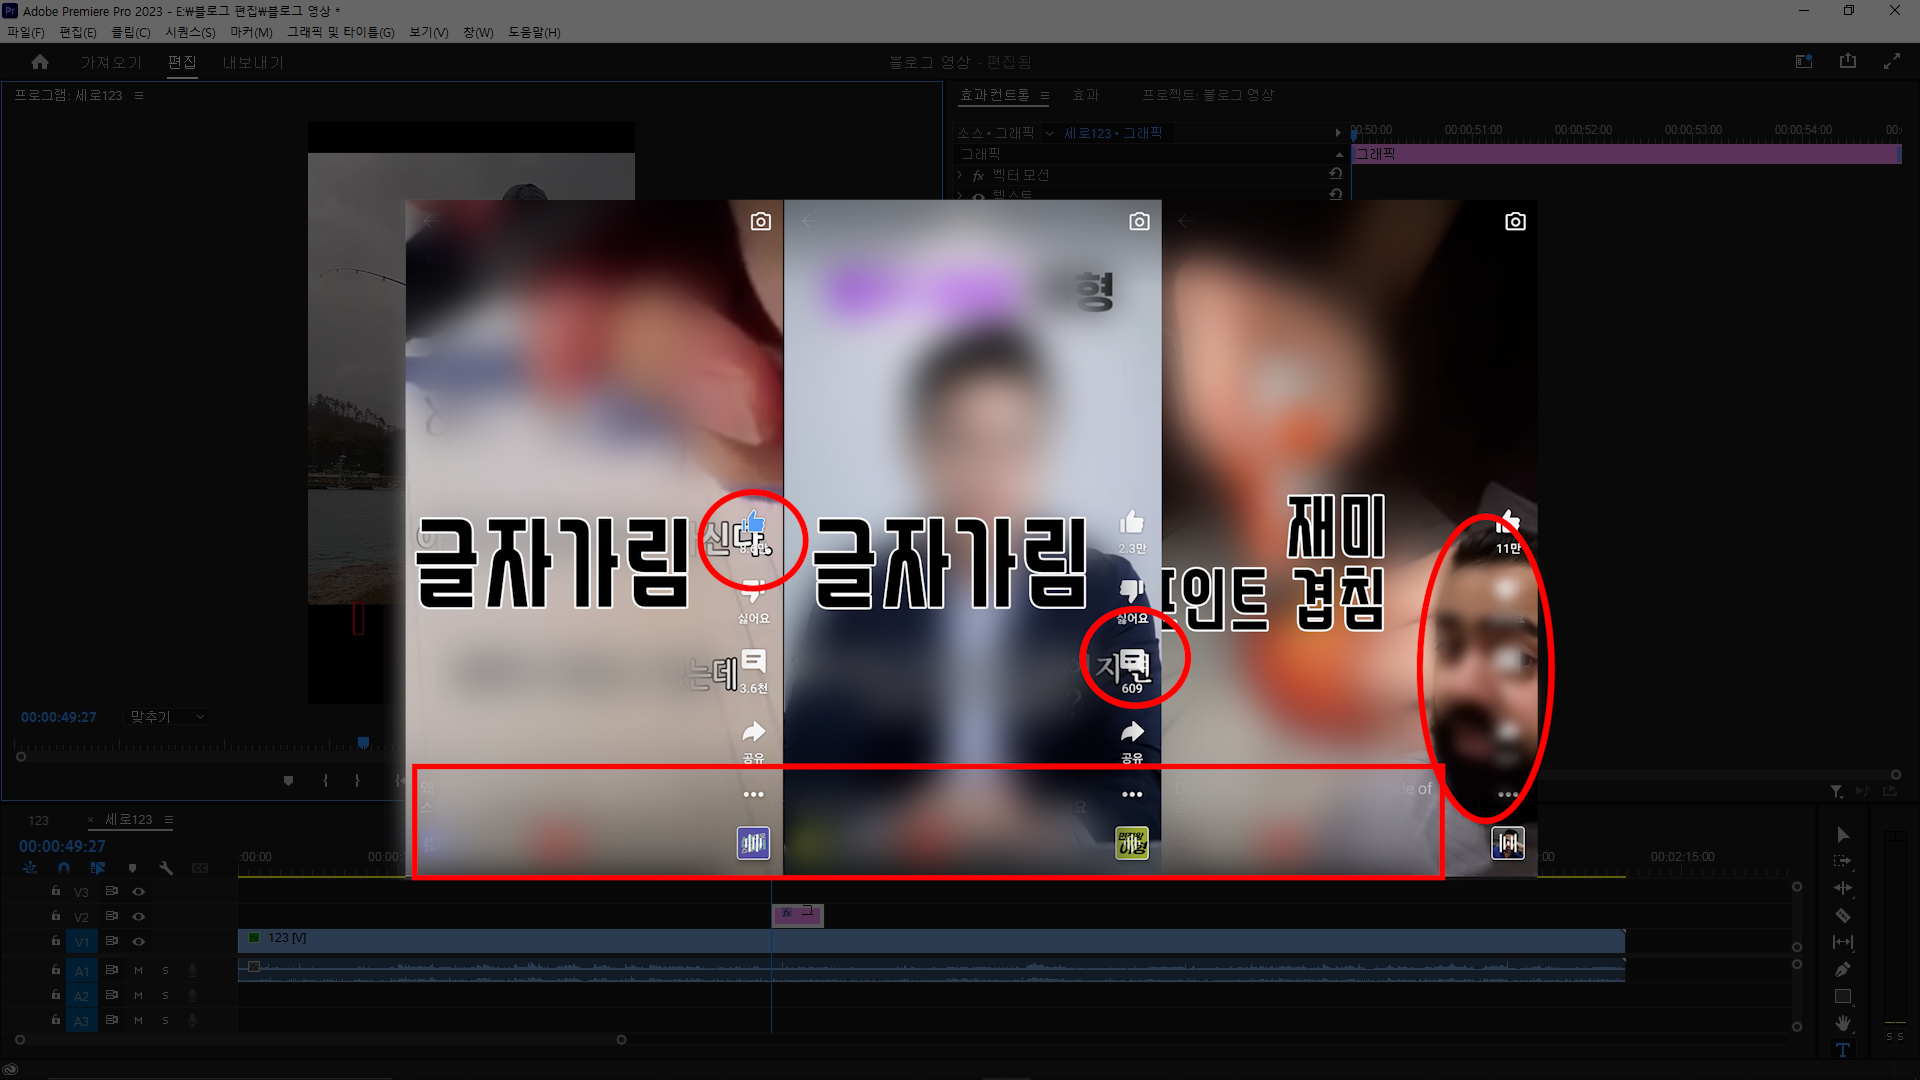Viewport: 1920px width, 1080px height.
Task: Mute audio track A1
Action: (x=138, y=970)
